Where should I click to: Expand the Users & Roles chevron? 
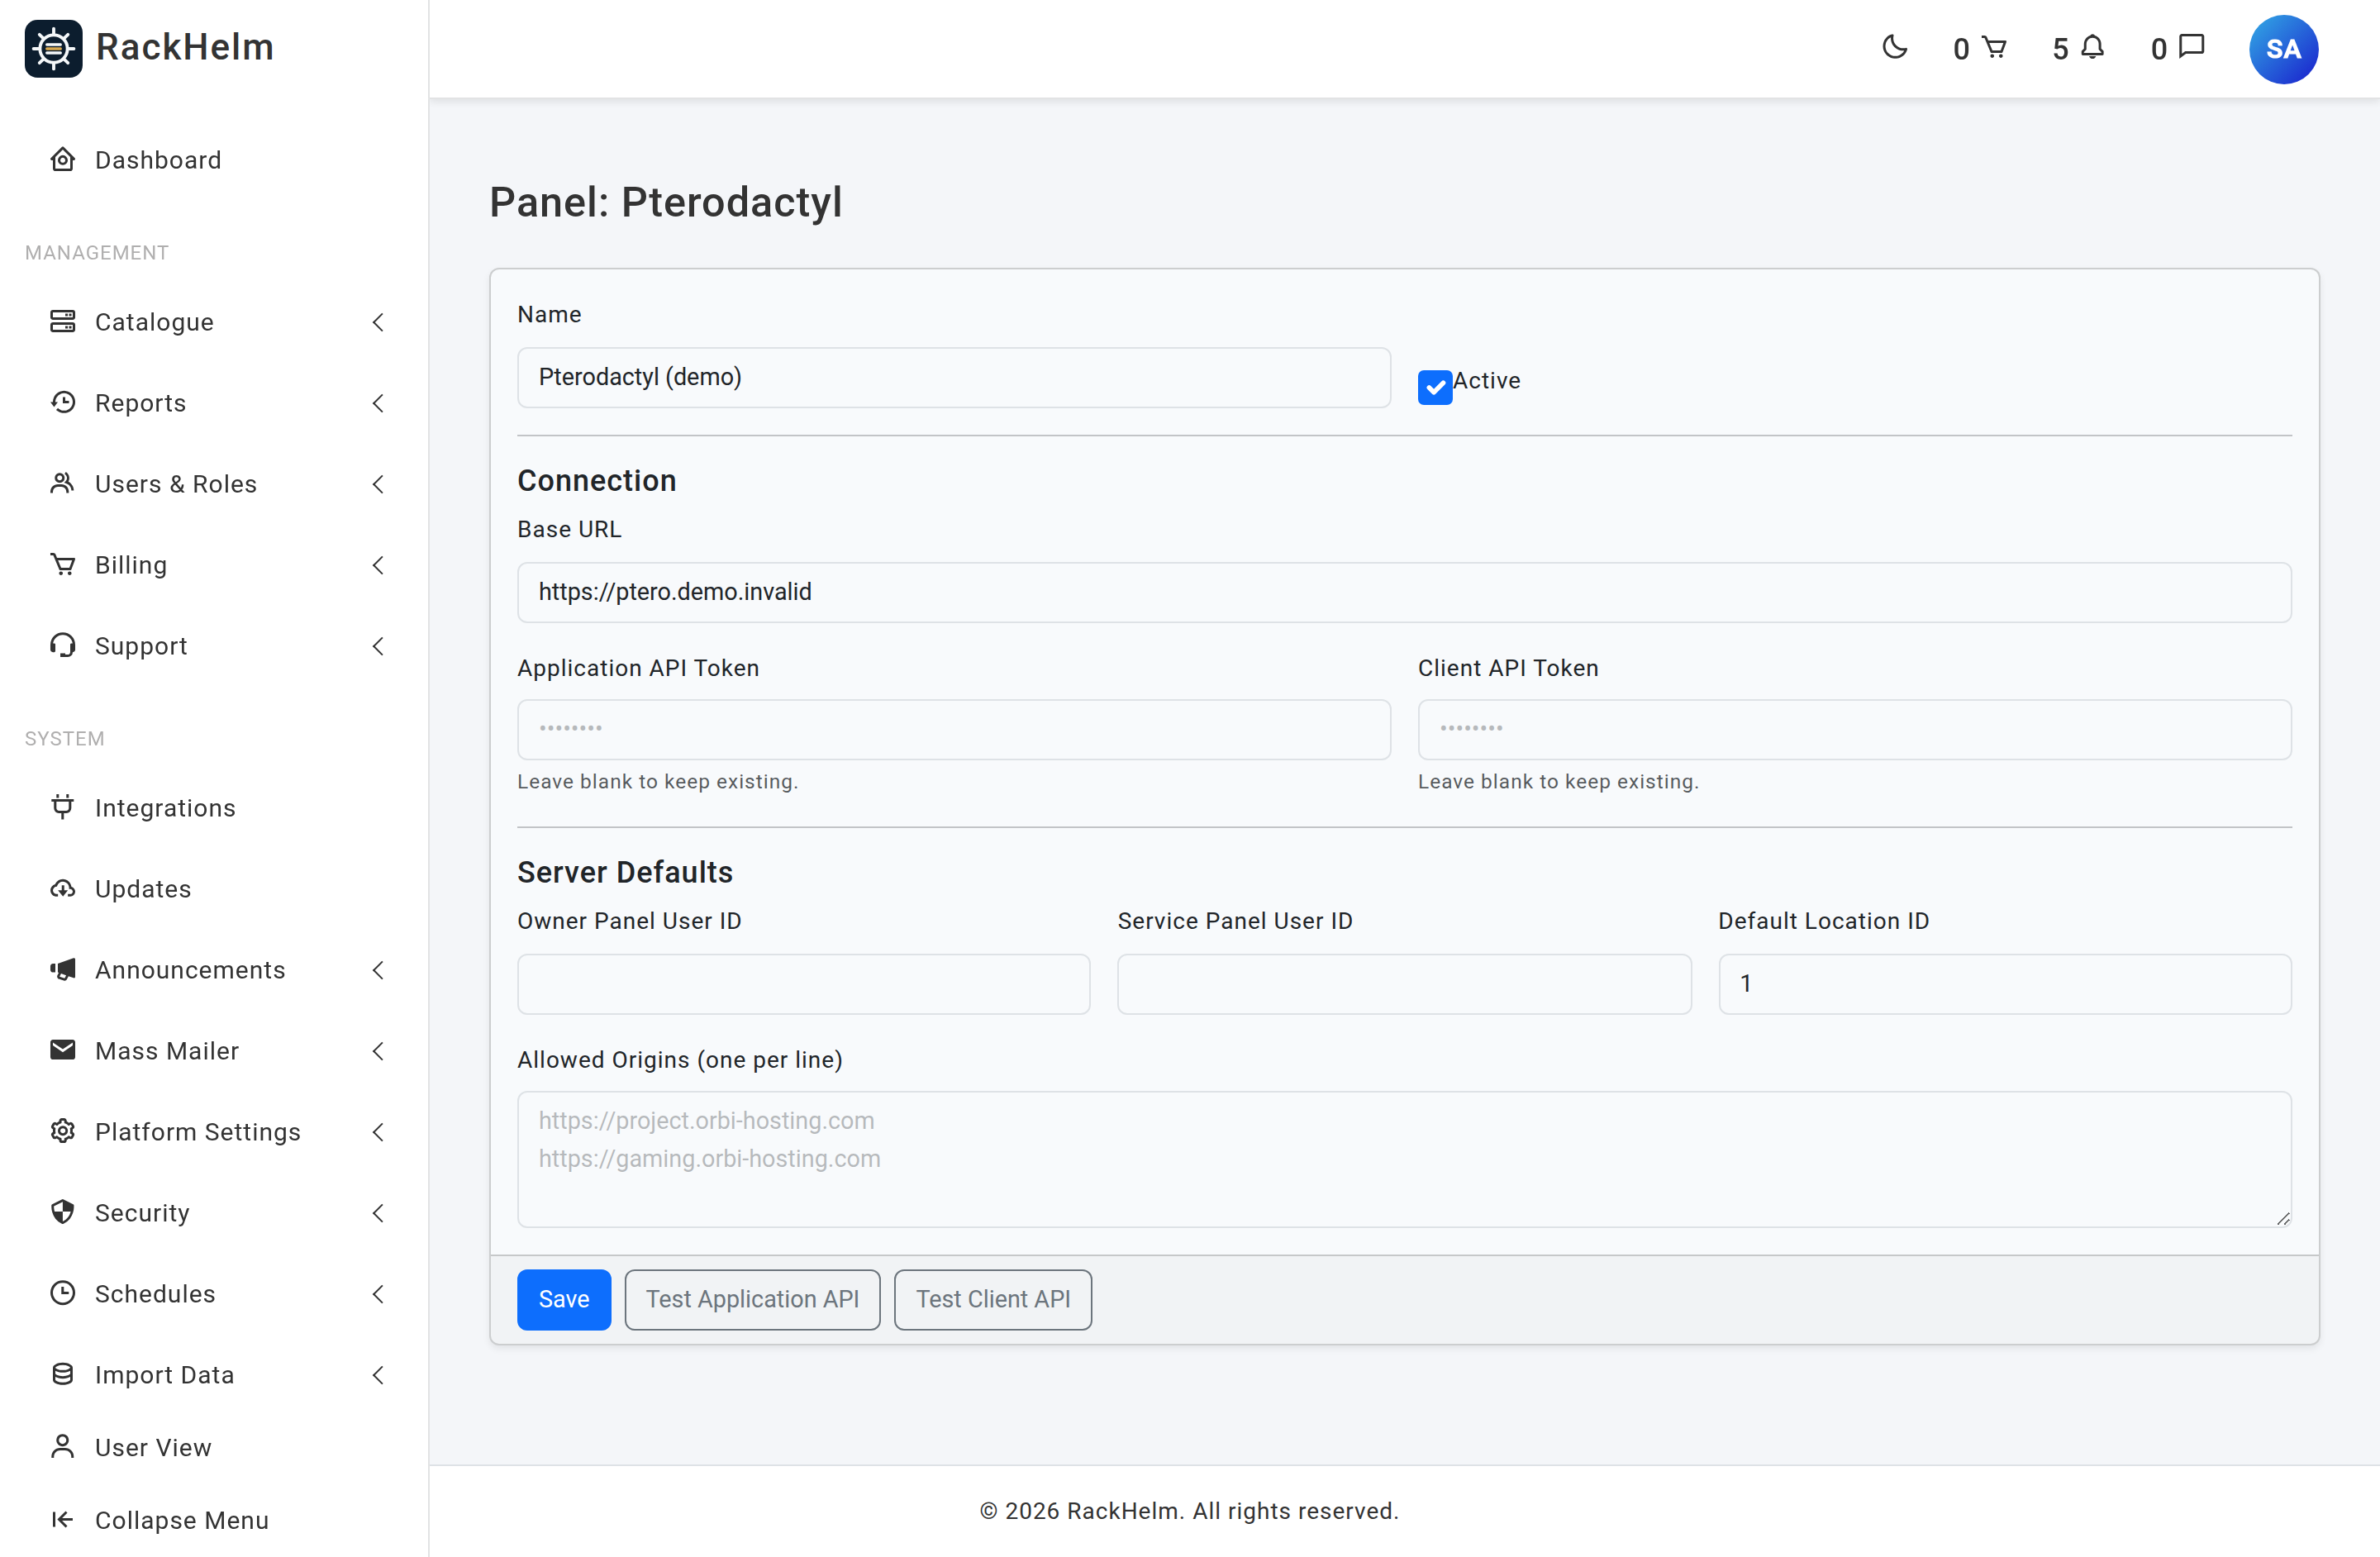(x=378, y=484)
